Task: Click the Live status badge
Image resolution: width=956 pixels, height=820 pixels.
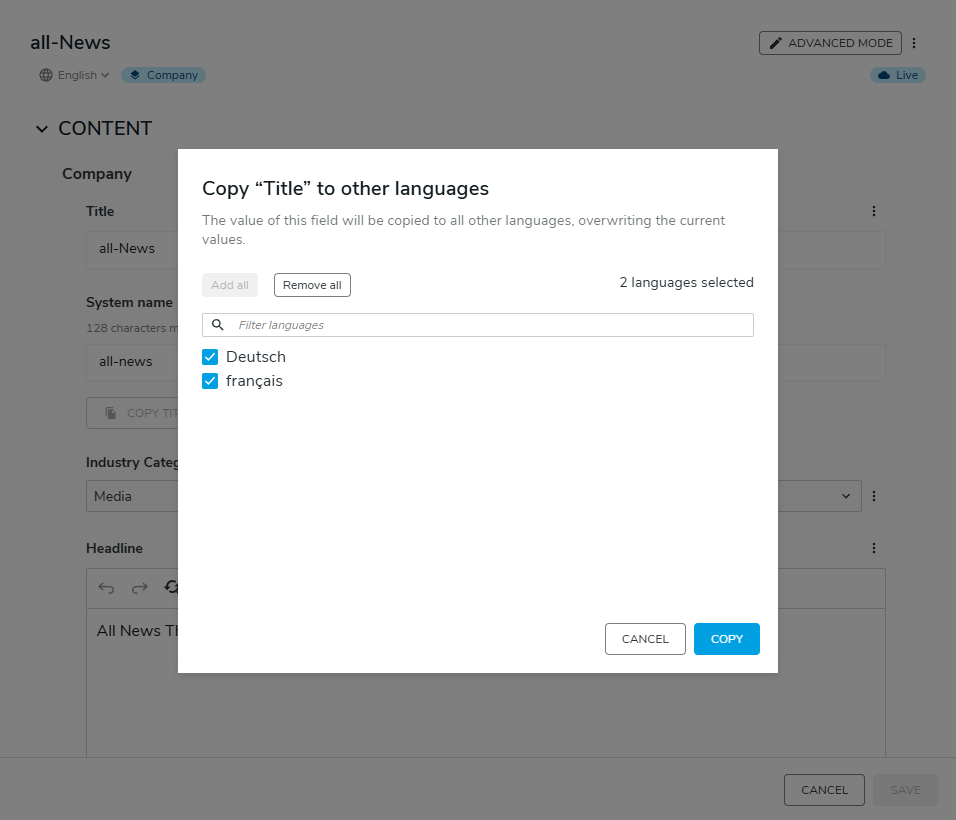Action: (897, 75)
